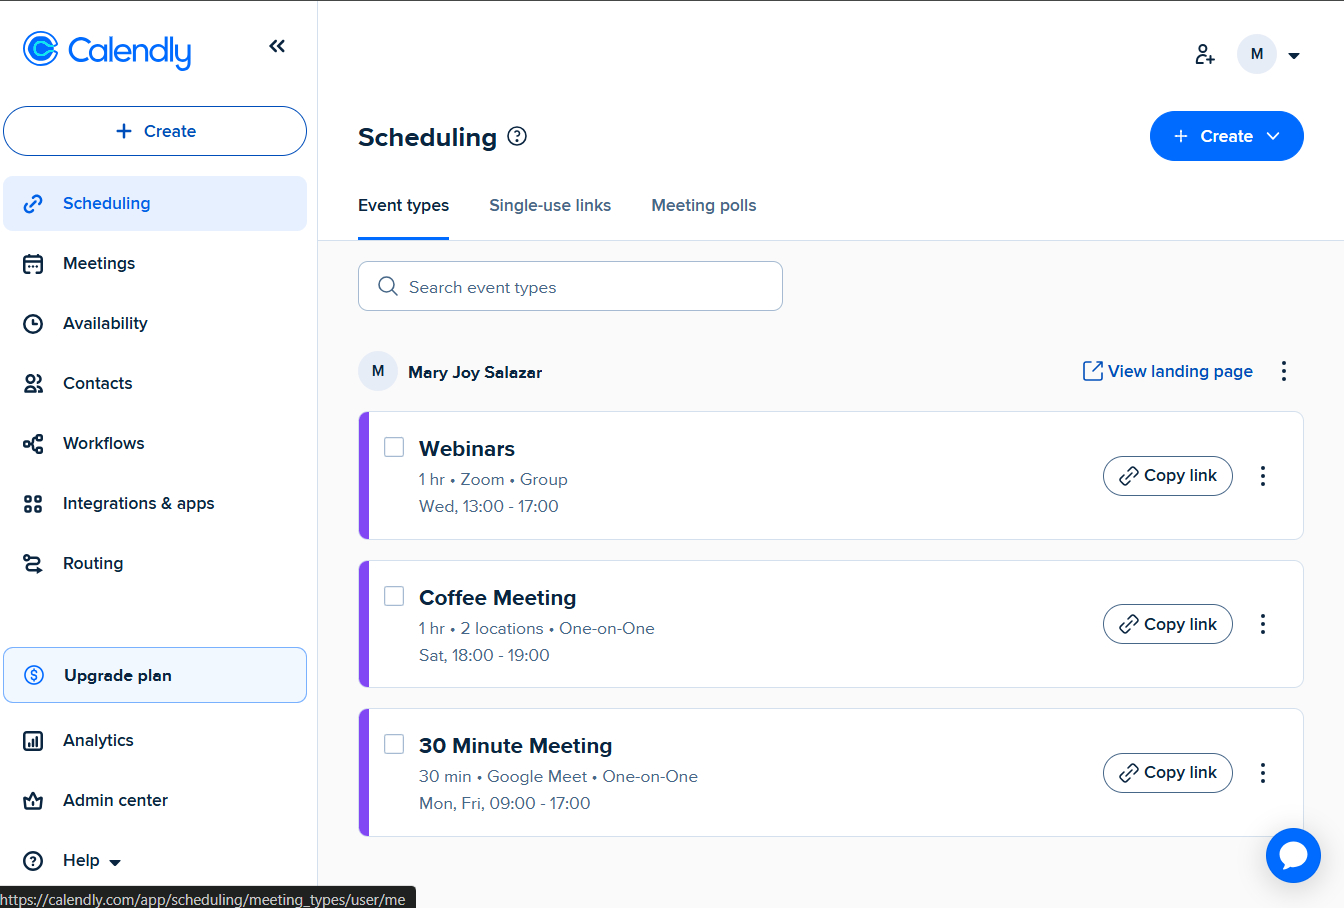Collapse the sidebar with double-chevron icon
This screenshot has height=908, width=1344.
(277, 46)
